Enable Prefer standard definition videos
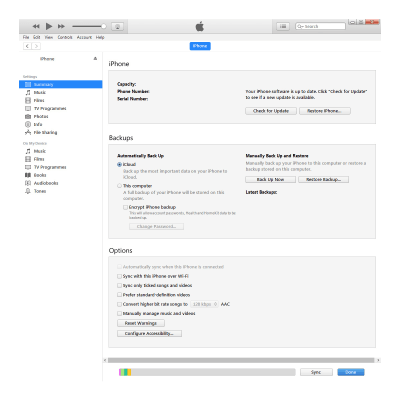Image resolution: width=400 pixels, height=400 pixels. click(119, 295)
